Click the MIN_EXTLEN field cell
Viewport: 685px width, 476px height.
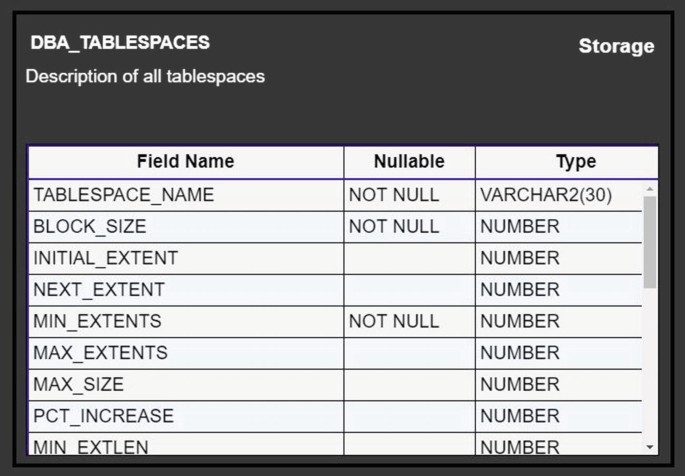point(186,445)
